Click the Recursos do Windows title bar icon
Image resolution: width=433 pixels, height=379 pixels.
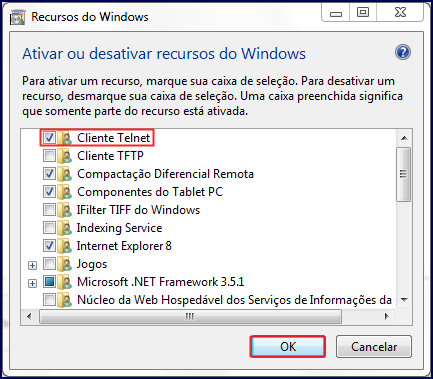click(x=17, y=17)
